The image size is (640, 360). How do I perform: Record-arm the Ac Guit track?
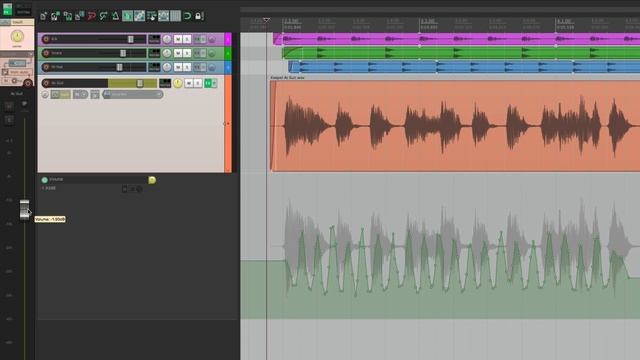click(x=46, y=83)
